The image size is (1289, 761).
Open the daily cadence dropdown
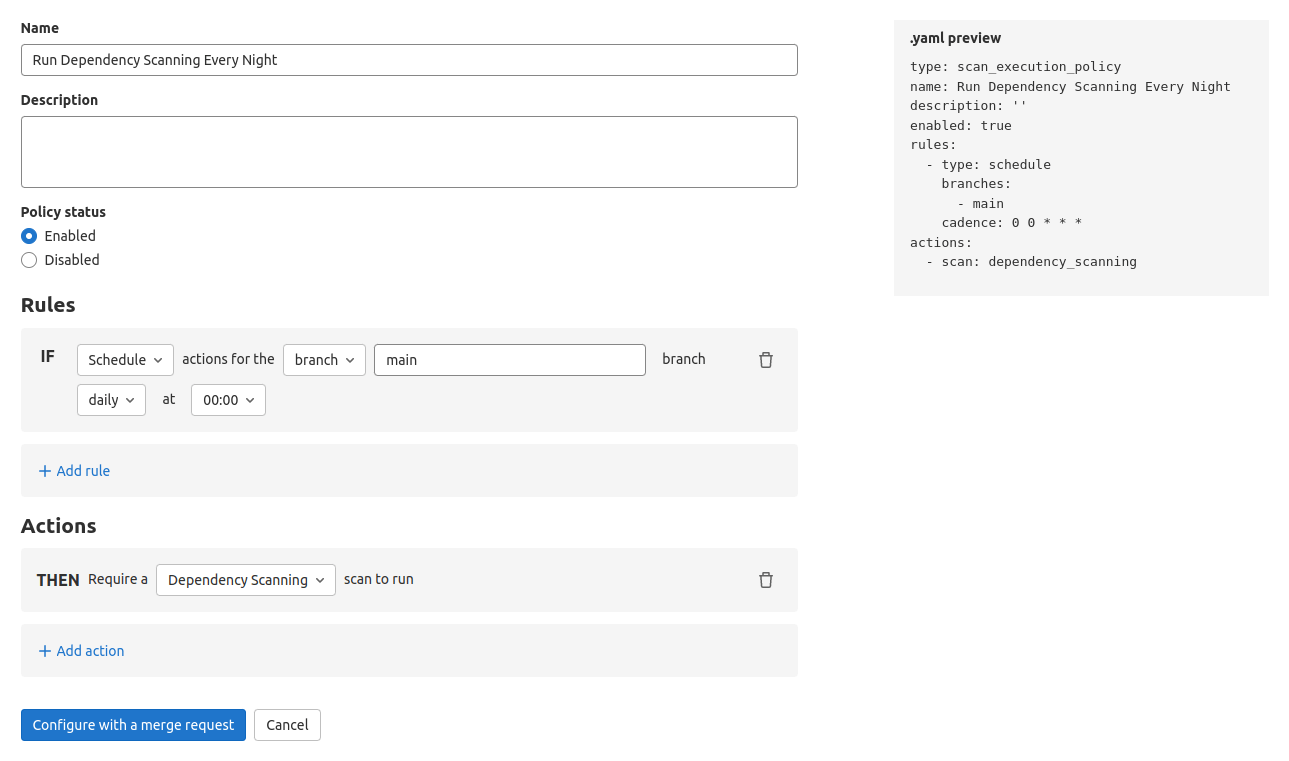[x=111, y=399]
